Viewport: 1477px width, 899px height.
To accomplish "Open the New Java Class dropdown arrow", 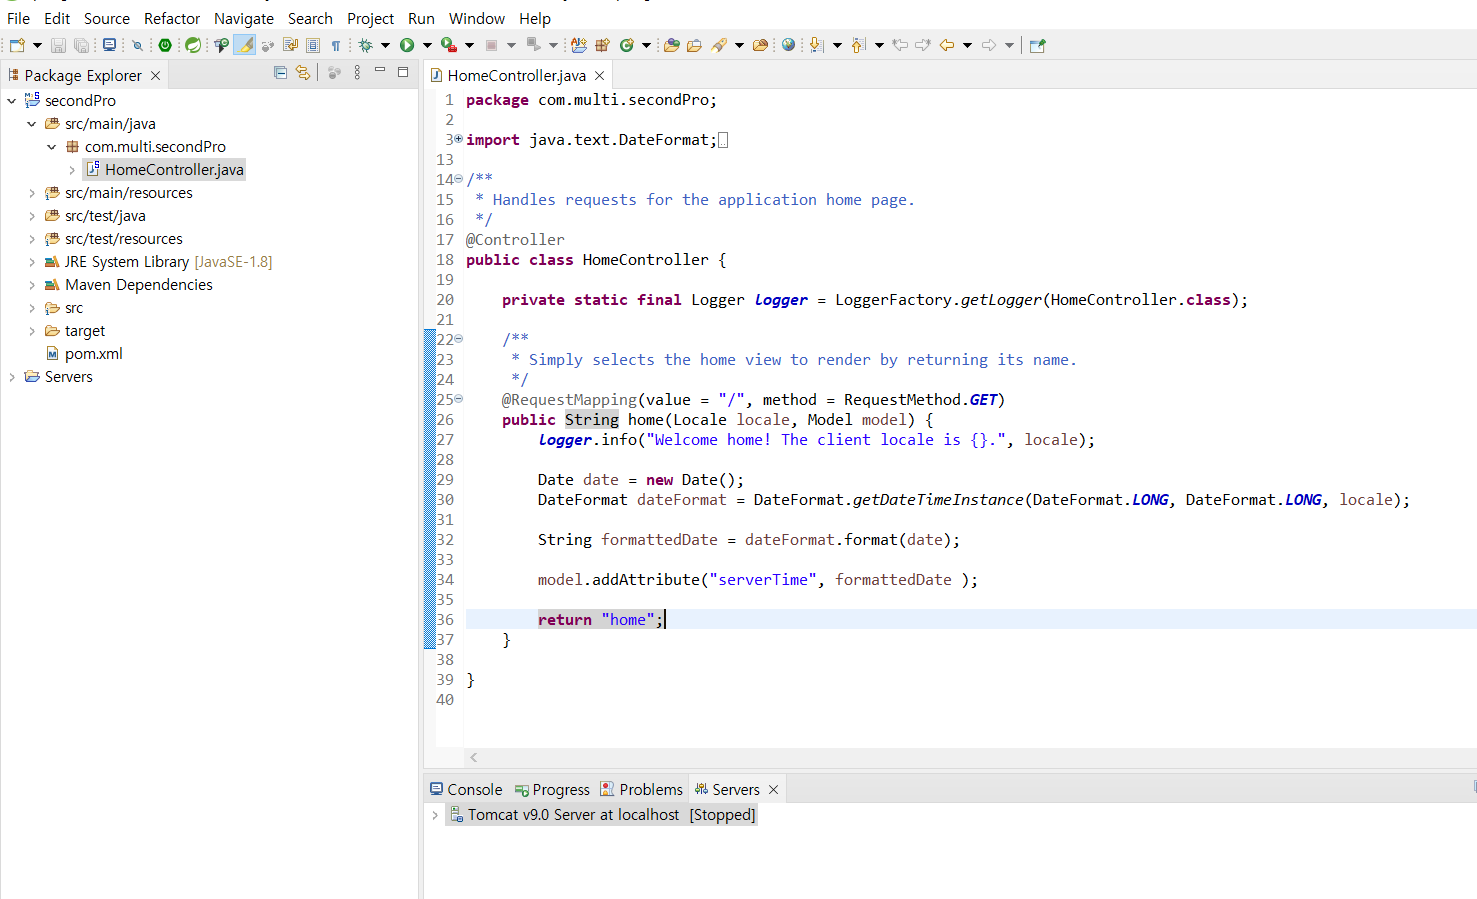I will coord(646,45).
